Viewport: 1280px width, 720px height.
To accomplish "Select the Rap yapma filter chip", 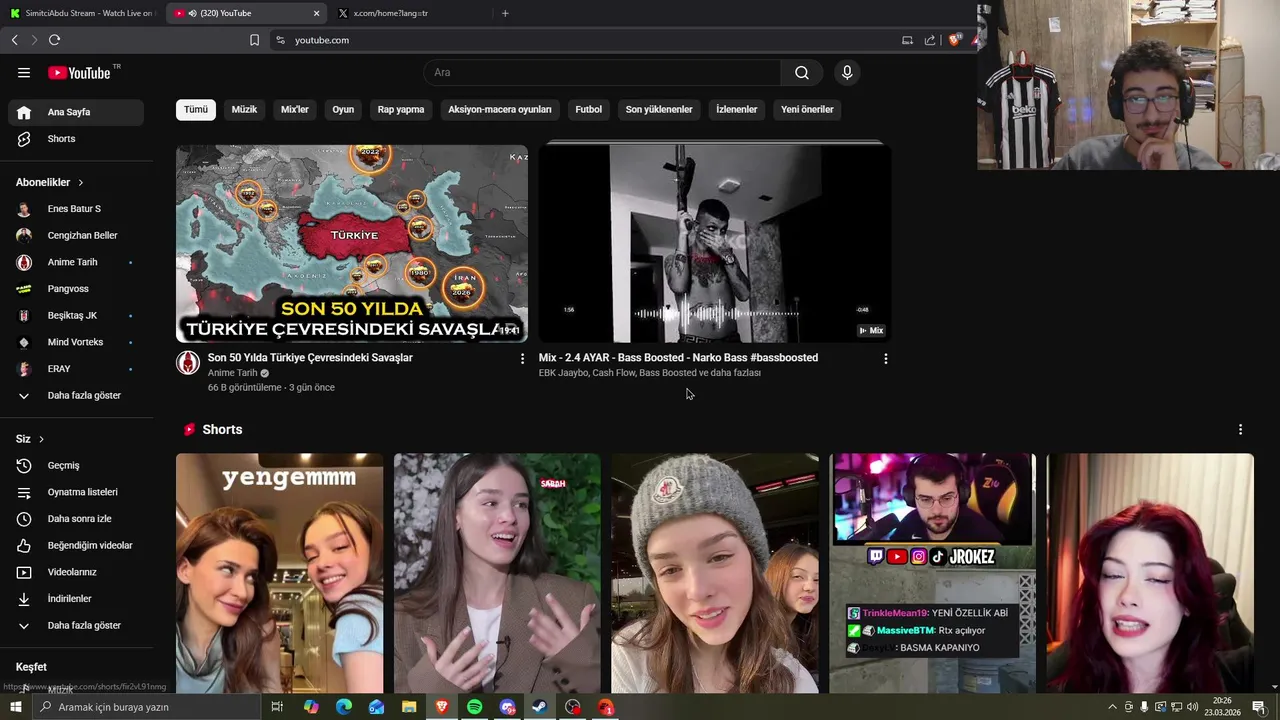I will (x=401, y=109).
